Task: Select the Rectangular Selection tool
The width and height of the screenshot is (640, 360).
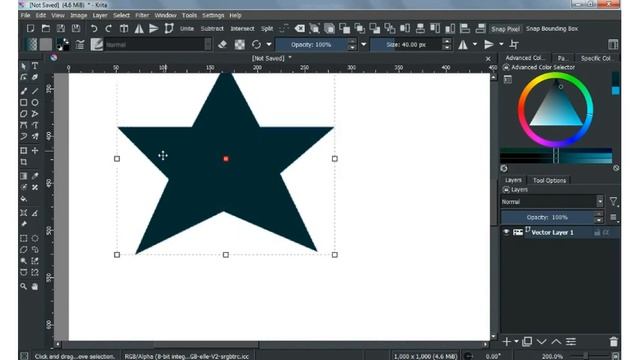Action: [x=24, y=238]
